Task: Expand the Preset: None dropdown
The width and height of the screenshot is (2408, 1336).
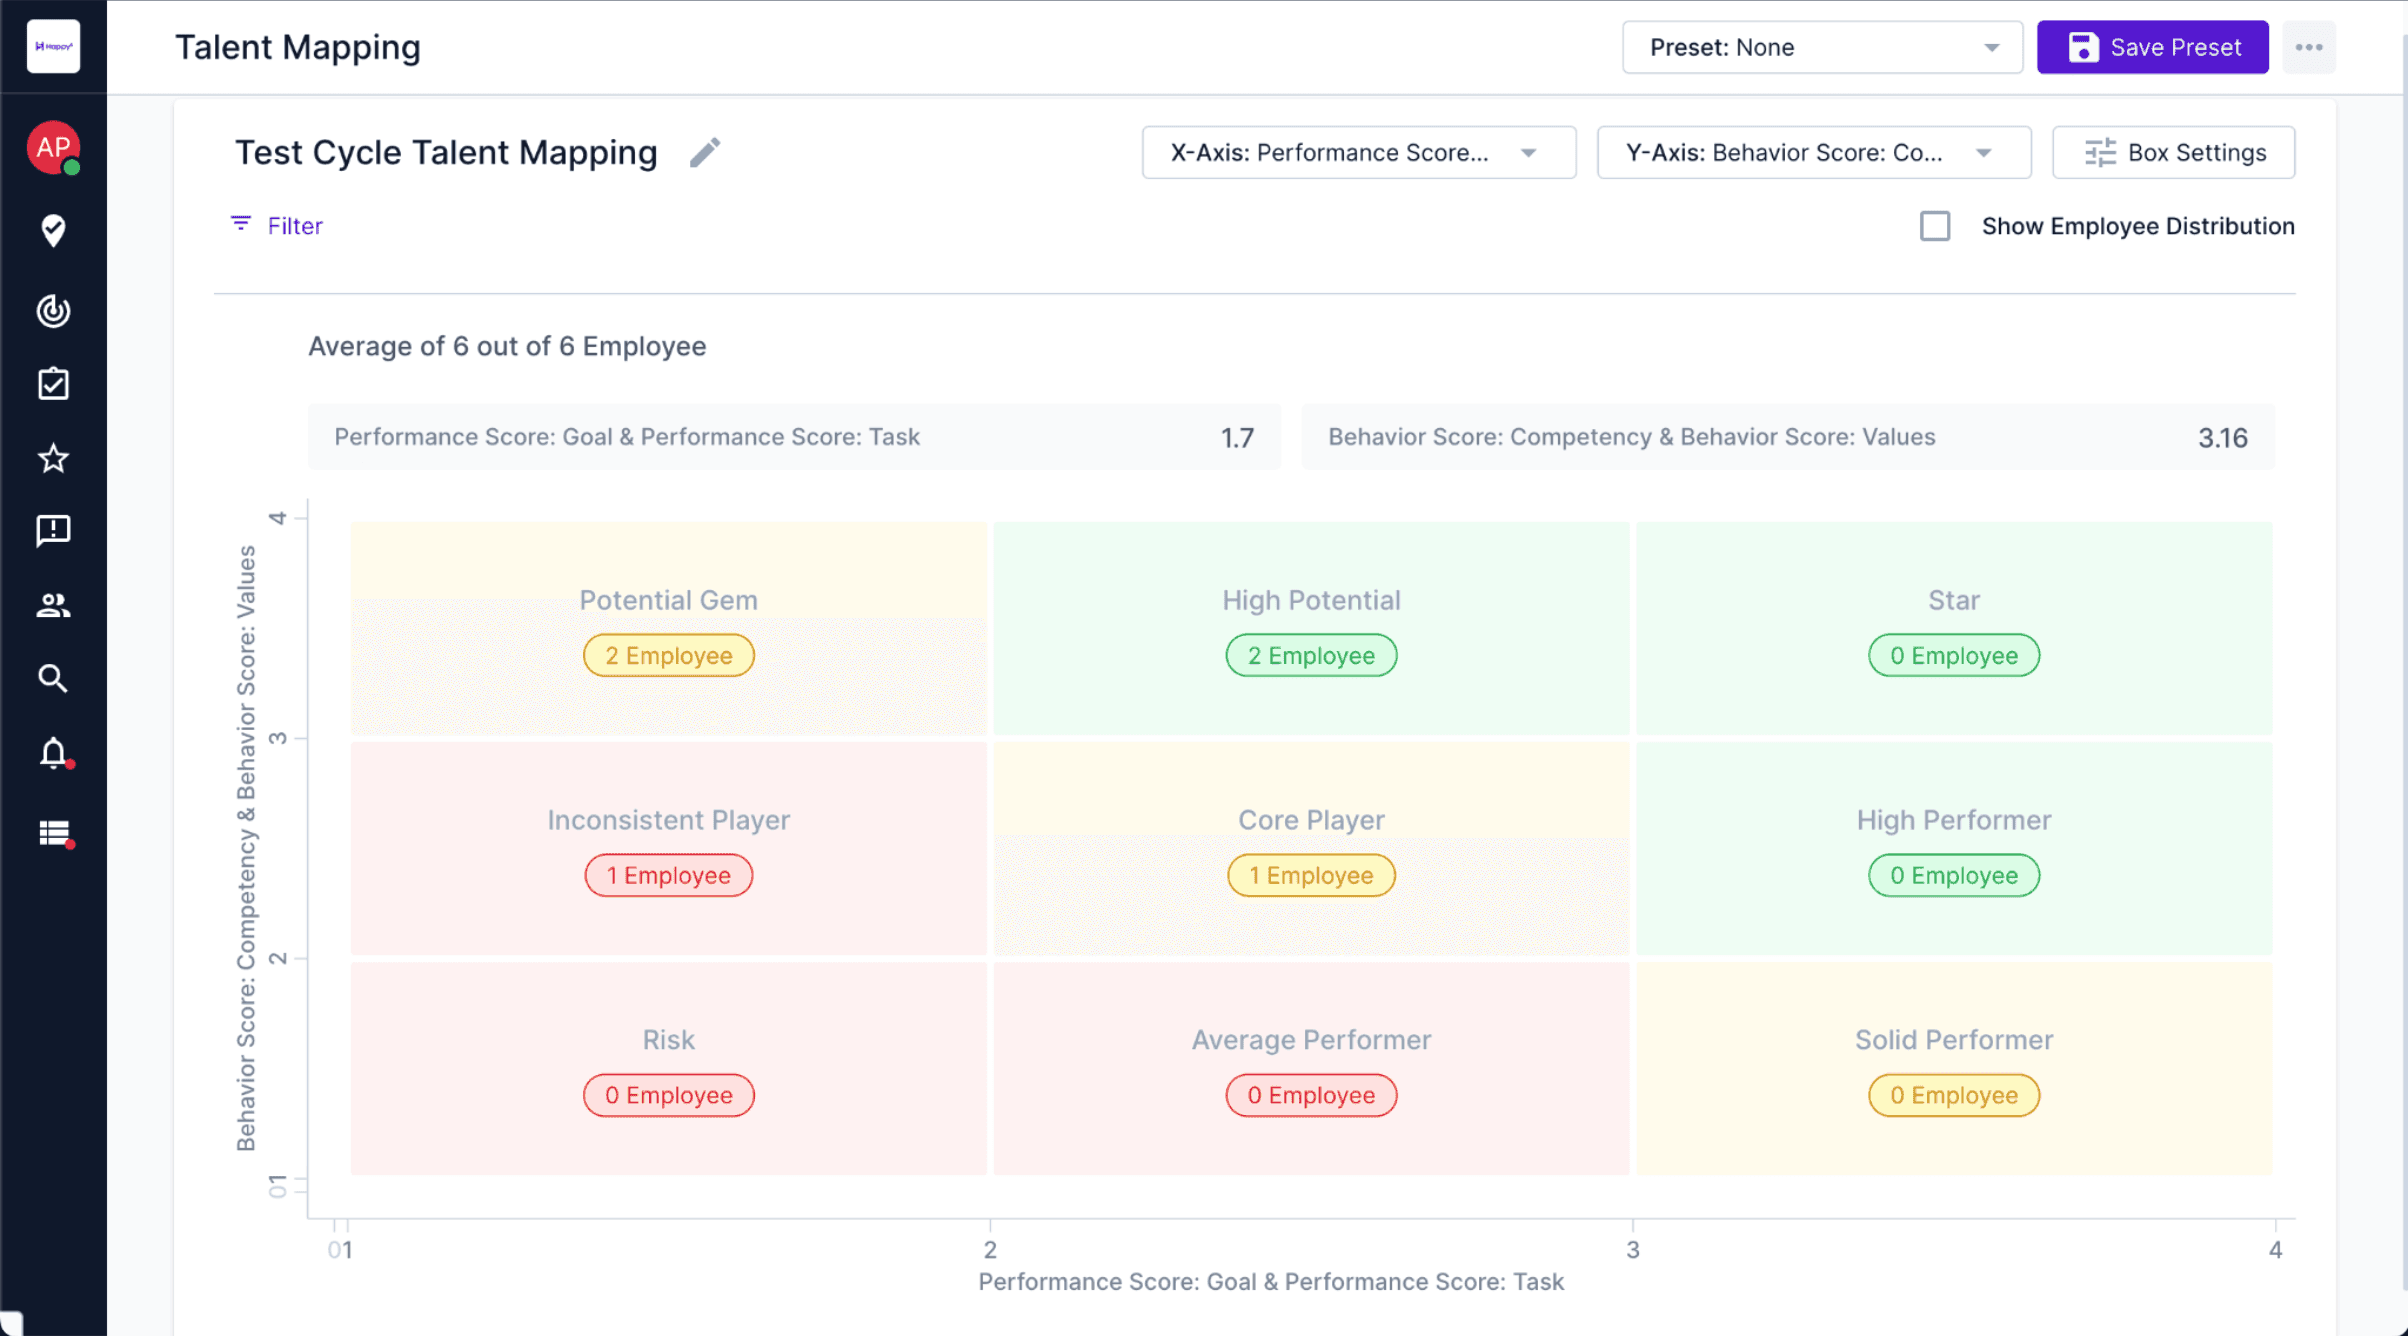Action: pyautogui.click(x=1822, y=47)
